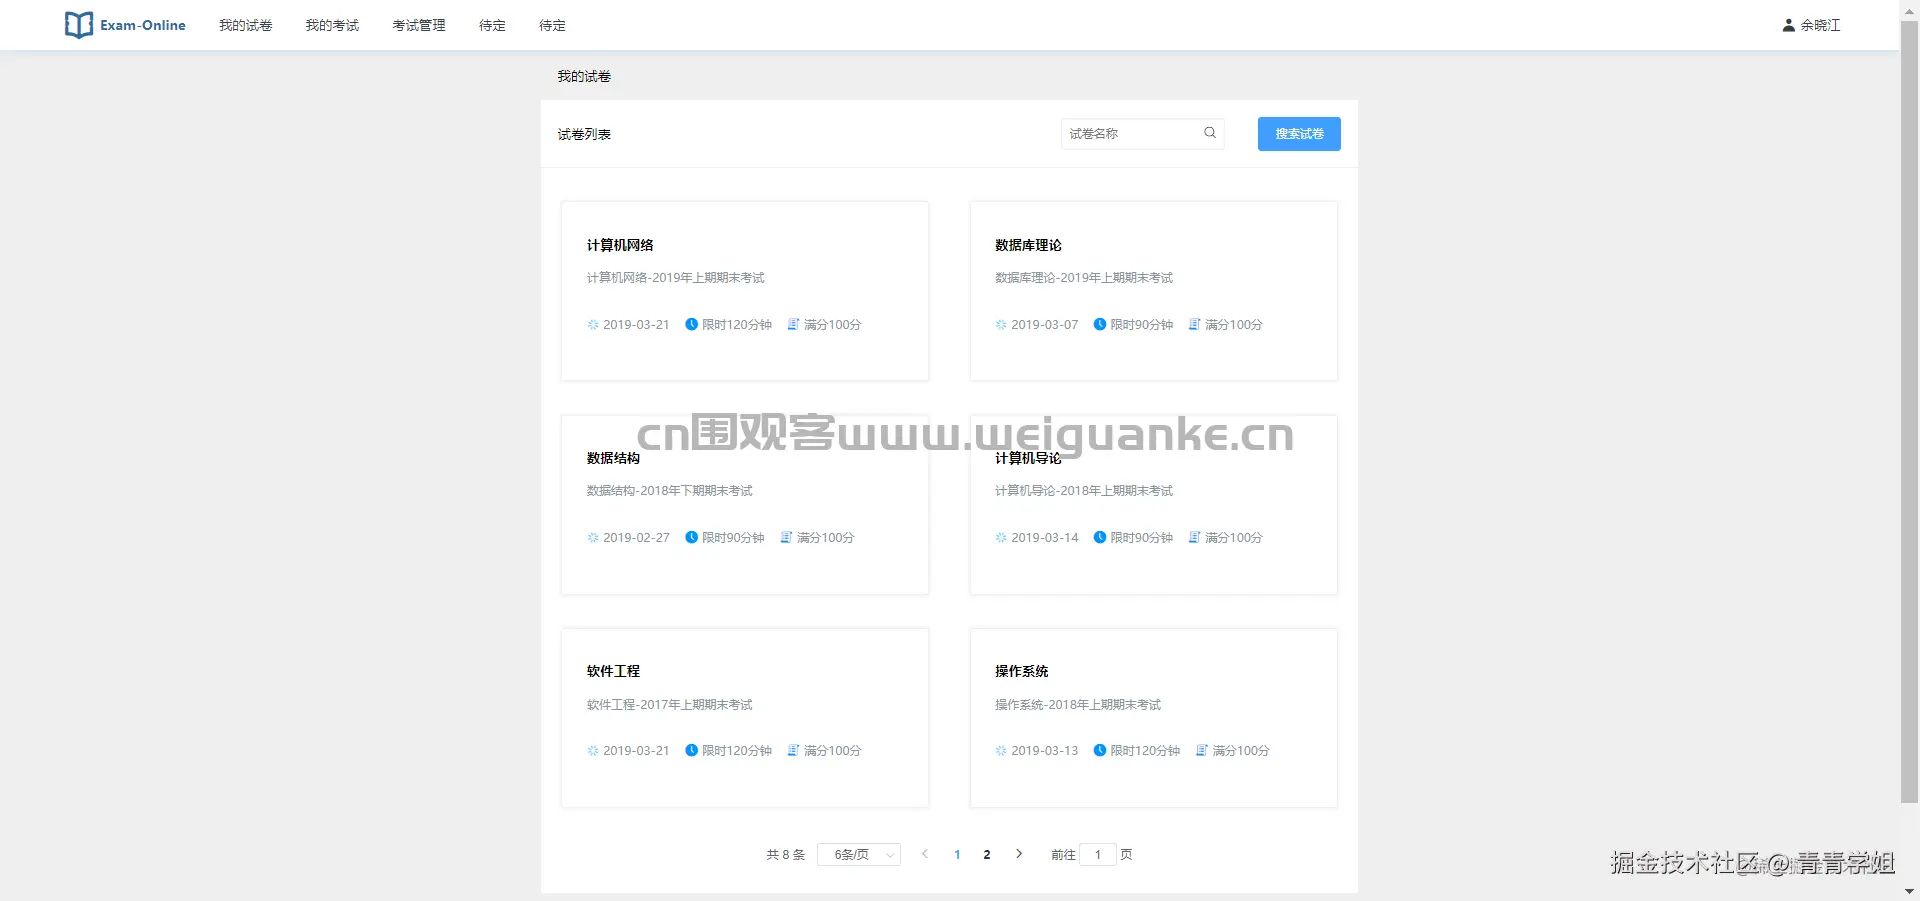Click the 2019-03-13 date text
This screenshot has height=901, width=1920.
[x=1045, y=751]
